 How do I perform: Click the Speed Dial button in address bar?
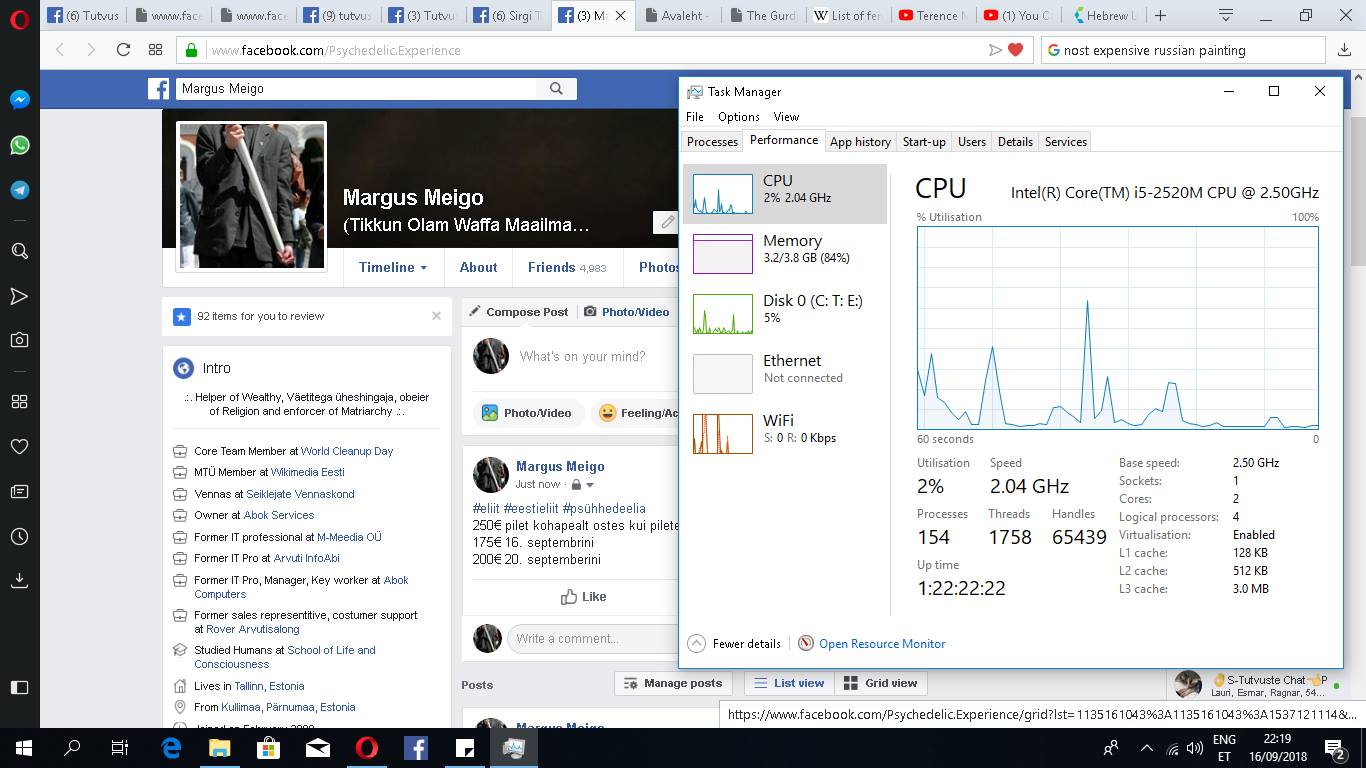155,50
